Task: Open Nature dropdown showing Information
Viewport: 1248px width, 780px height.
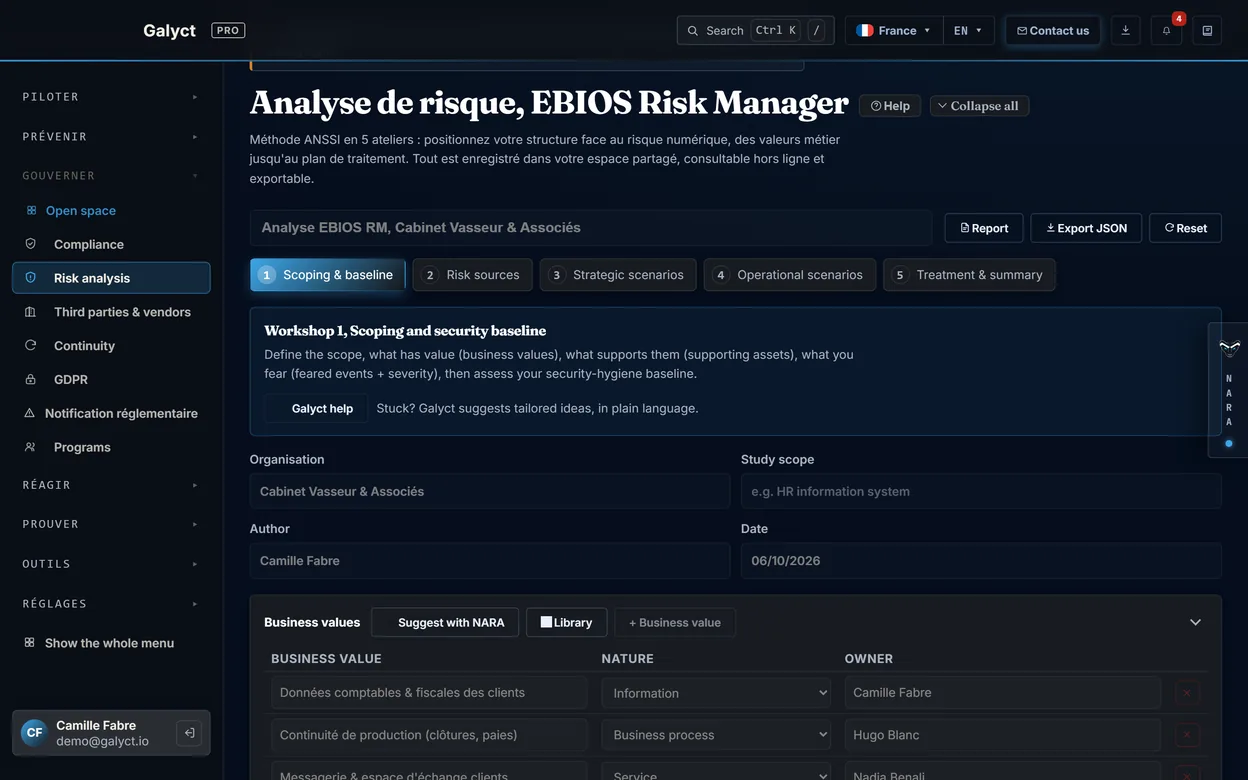Action: (716, 693)
